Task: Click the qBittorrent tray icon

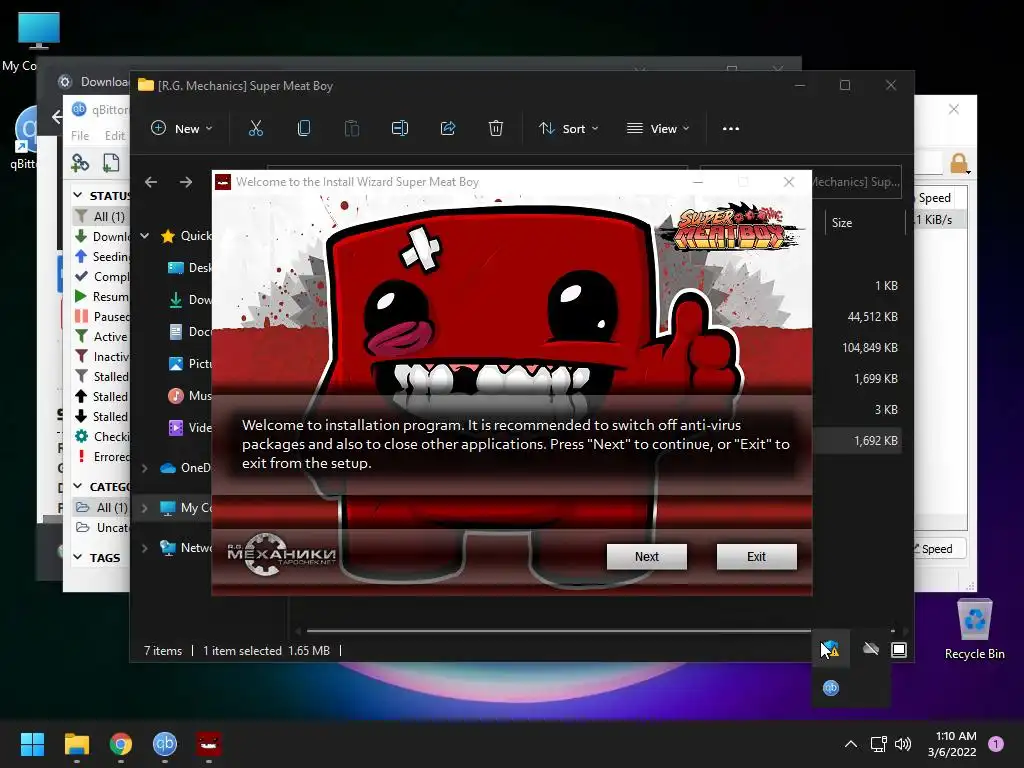Action: point(831,688)
